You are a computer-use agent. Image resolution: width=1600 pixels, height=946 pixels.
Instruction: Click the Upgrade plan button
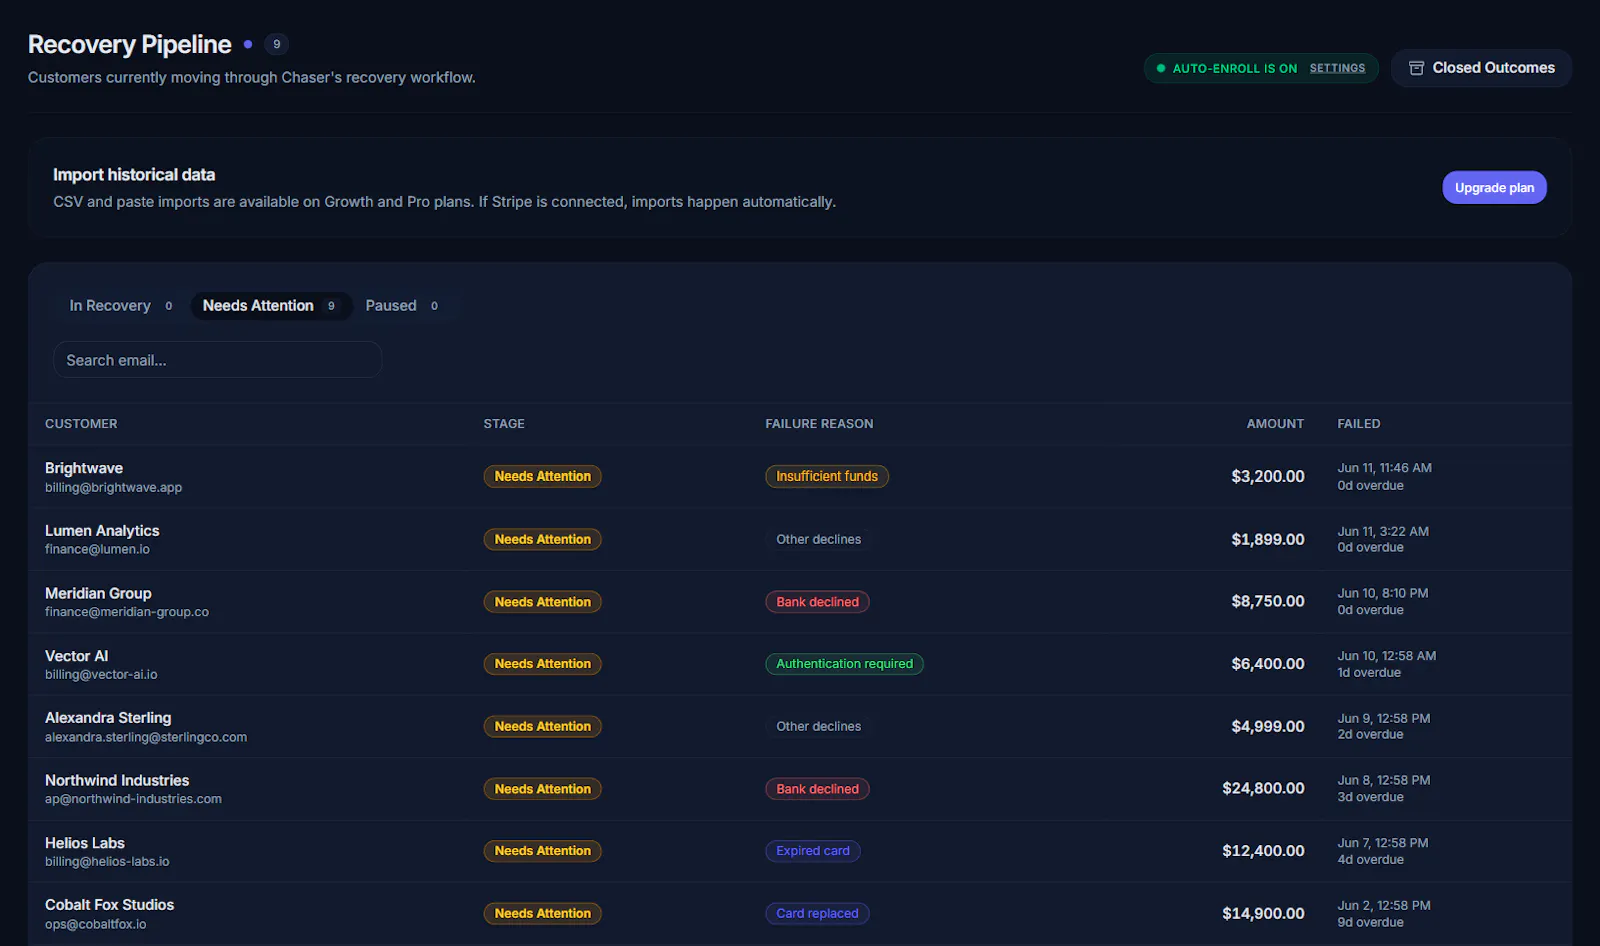(1494, 188)
